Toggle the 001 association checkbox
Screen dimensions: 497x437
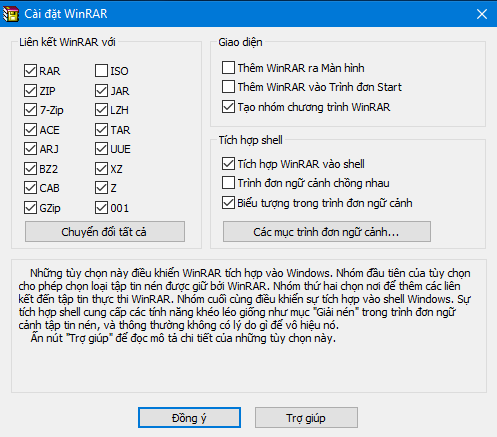tap(101, 208)
